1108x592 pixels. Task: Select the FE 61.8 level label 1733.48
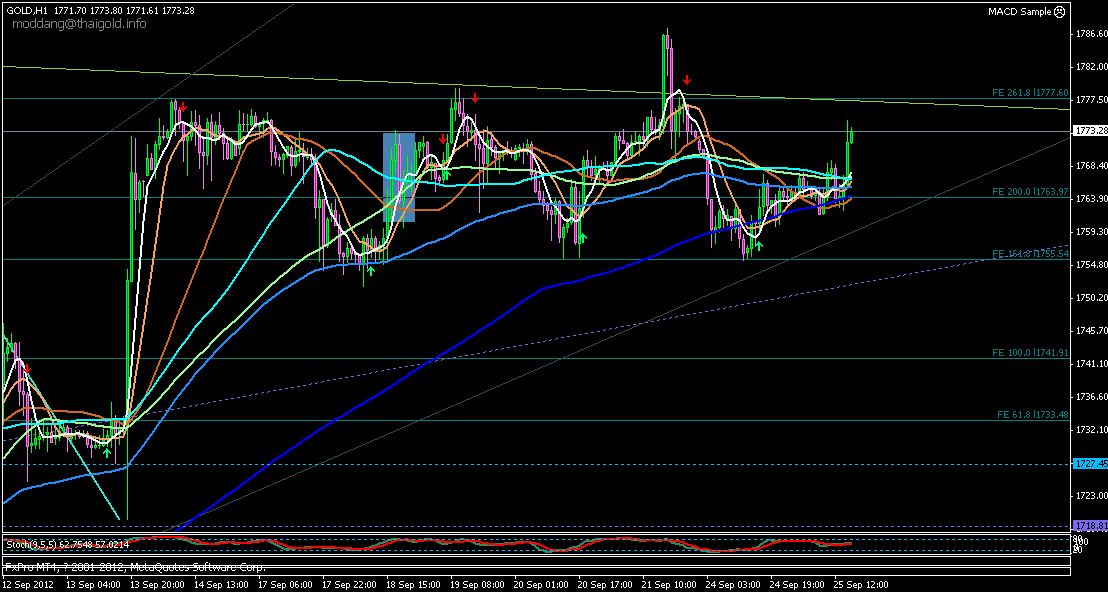[x=1032, y=414]
